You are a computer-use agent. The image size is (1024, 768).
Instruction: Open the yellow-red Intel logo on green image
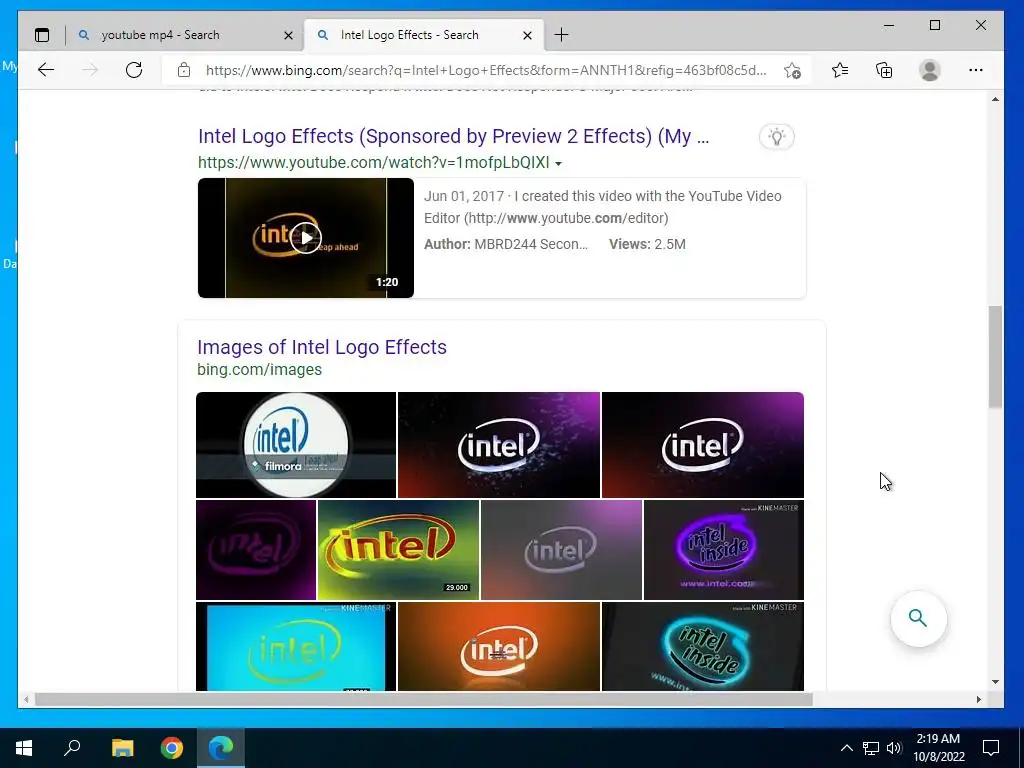(x=398, y=550)
